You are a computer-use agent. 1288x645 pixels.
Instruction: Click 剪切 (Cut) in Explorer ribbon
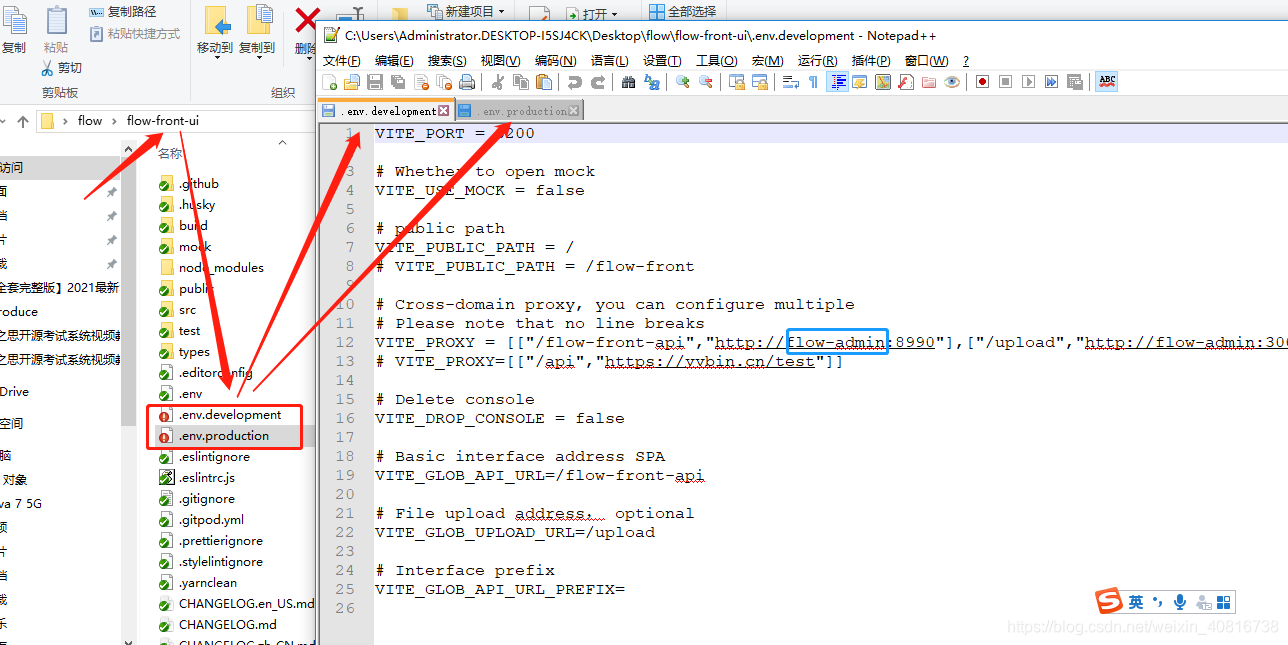click(x=61, y=68)
